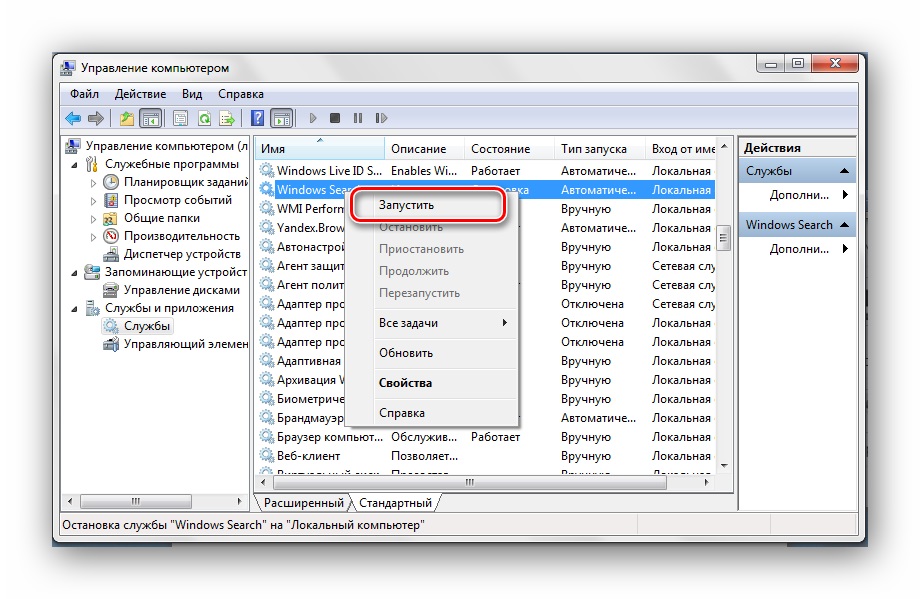Image resolution: width=920 pixels, height=599 pixels.
Task: Open the Справка menu in menu bar
Action: click(x=241, y=94)
